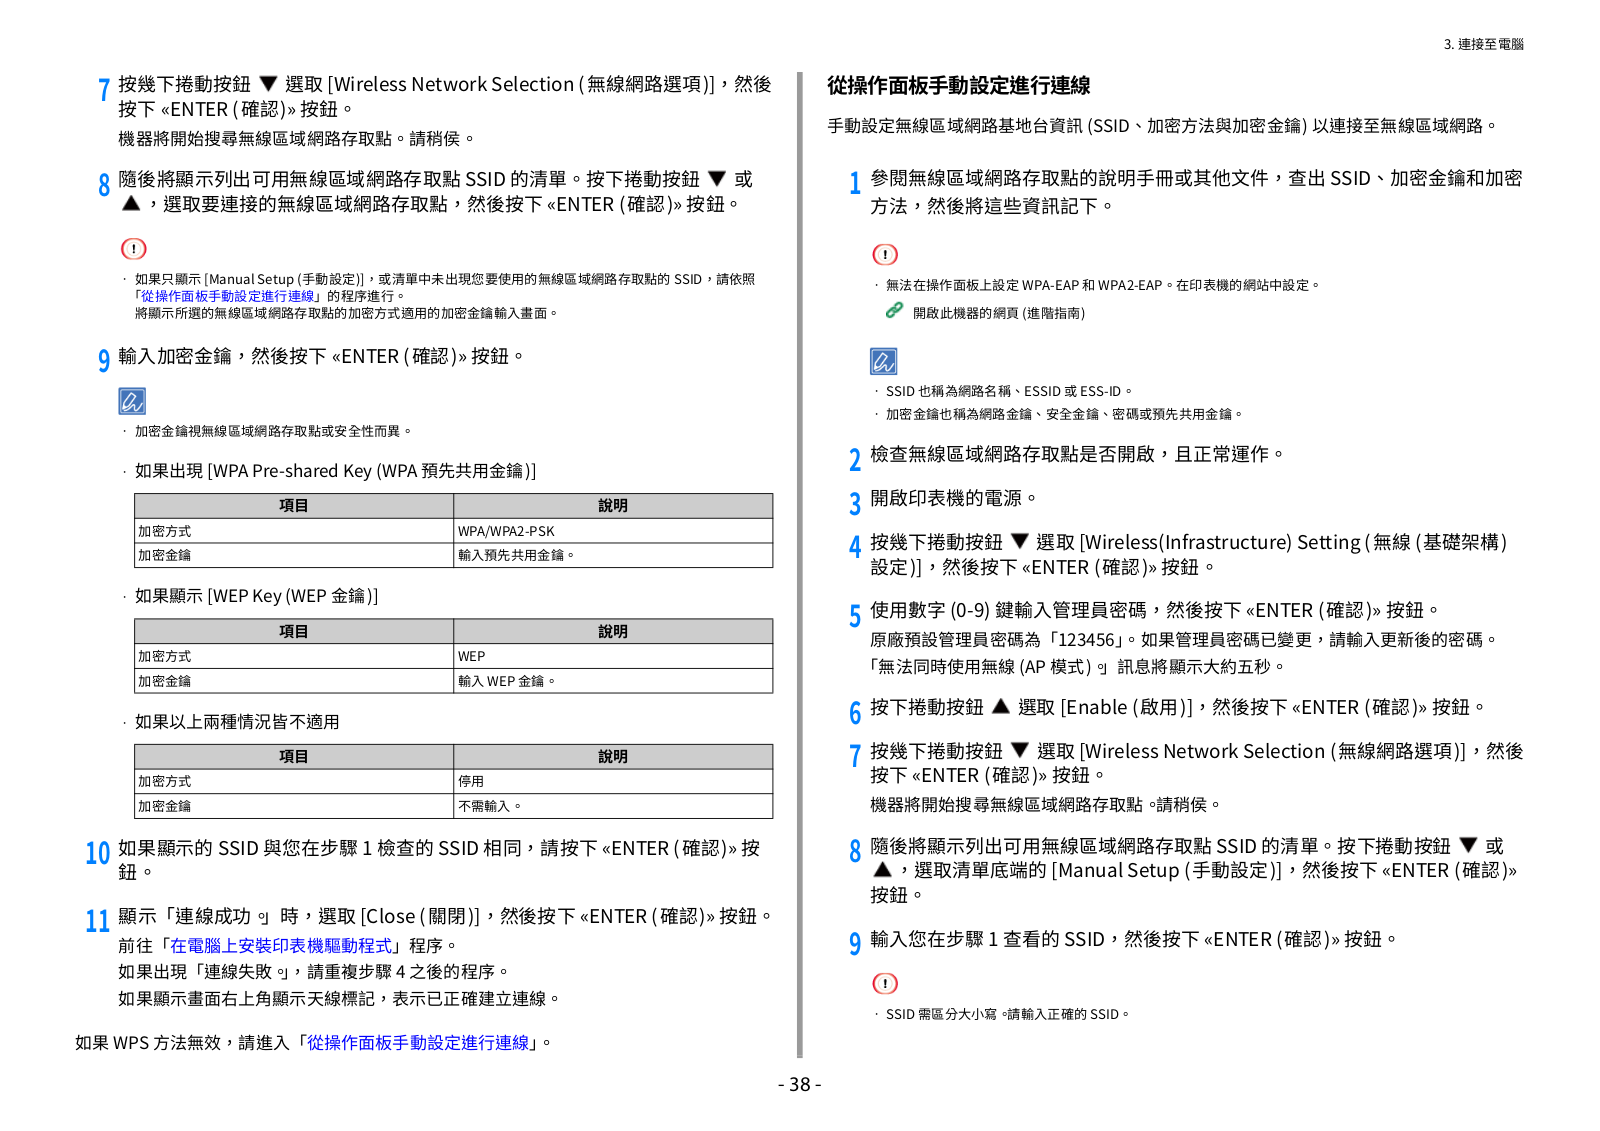Click the line 如果顯示 [WEP Key (WEP 金鑰)]

[256, 596]
